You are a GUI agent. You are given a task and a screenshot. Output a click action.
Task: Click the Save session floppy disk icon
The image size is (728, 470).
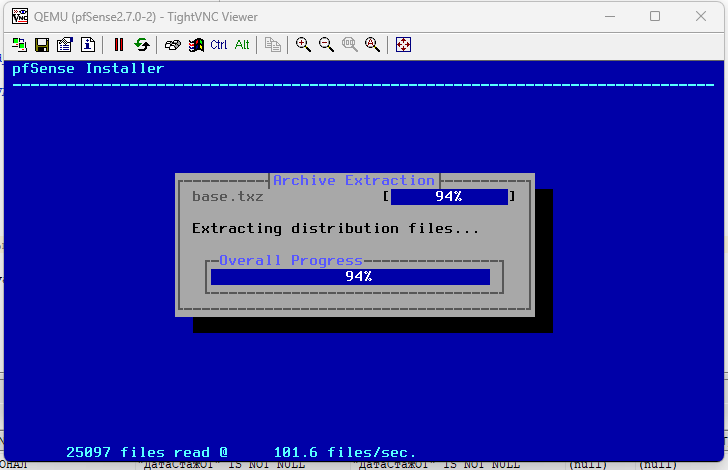coord(42,45)
